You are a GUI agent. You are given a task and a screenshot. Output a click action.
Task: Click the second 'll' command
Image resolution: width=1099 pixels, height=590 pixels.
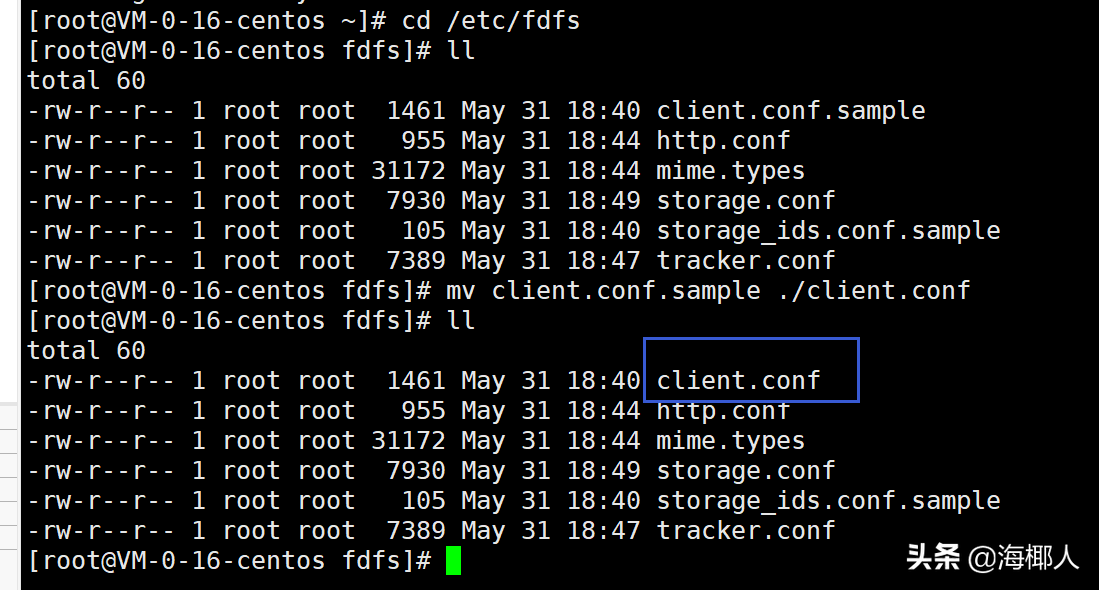point(462,321)
